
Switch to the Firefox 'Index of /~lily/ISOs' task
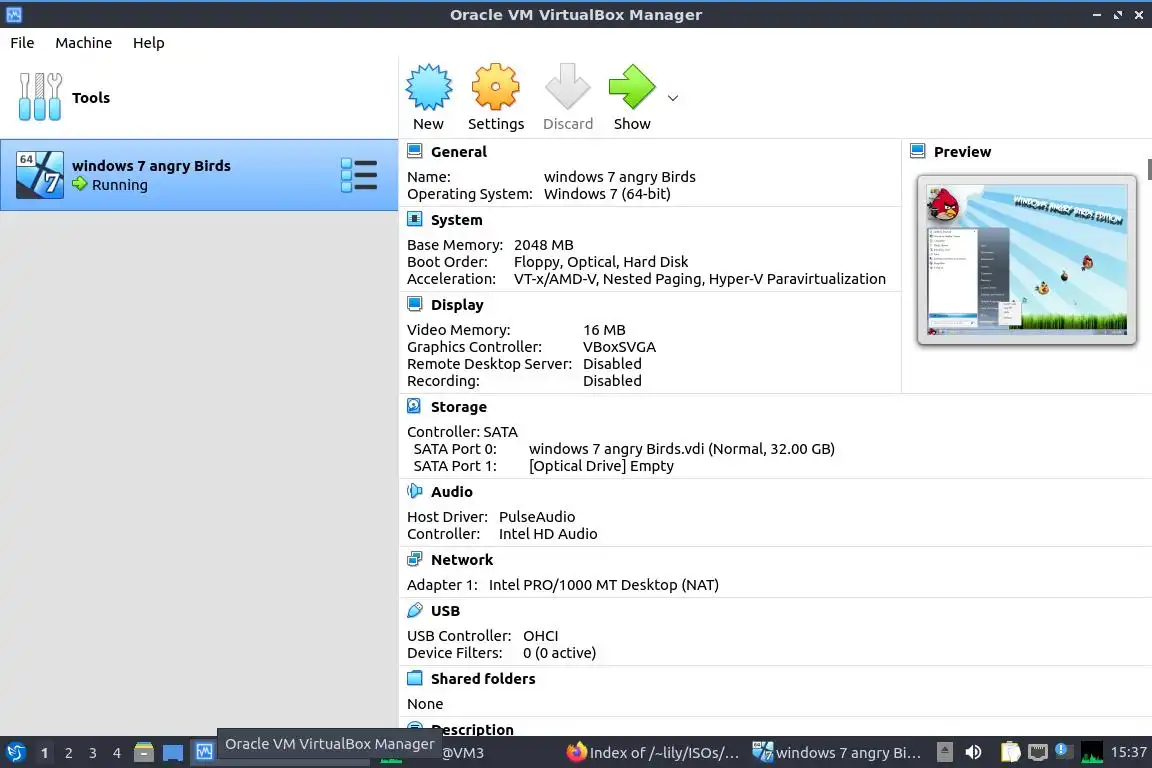pyautogui.click(x=652, y=753)
